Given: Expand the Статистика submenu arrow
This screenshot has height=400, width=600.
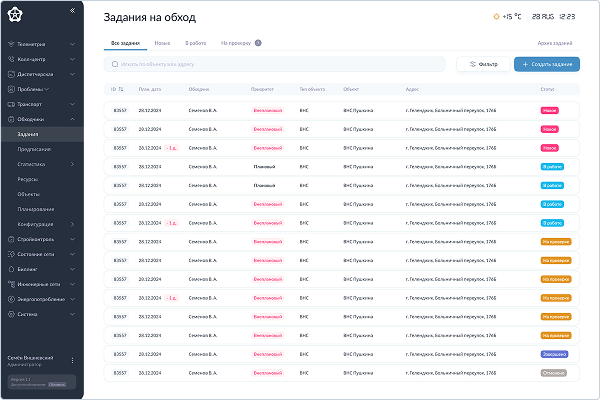Looking at the screenshot, I should click(72, 164).
